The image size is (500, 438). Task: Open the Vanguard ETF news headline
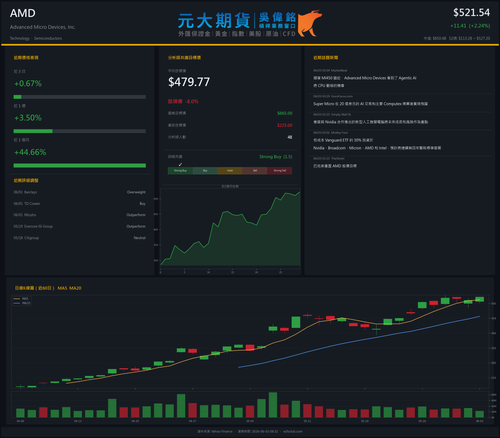(377, 144)
